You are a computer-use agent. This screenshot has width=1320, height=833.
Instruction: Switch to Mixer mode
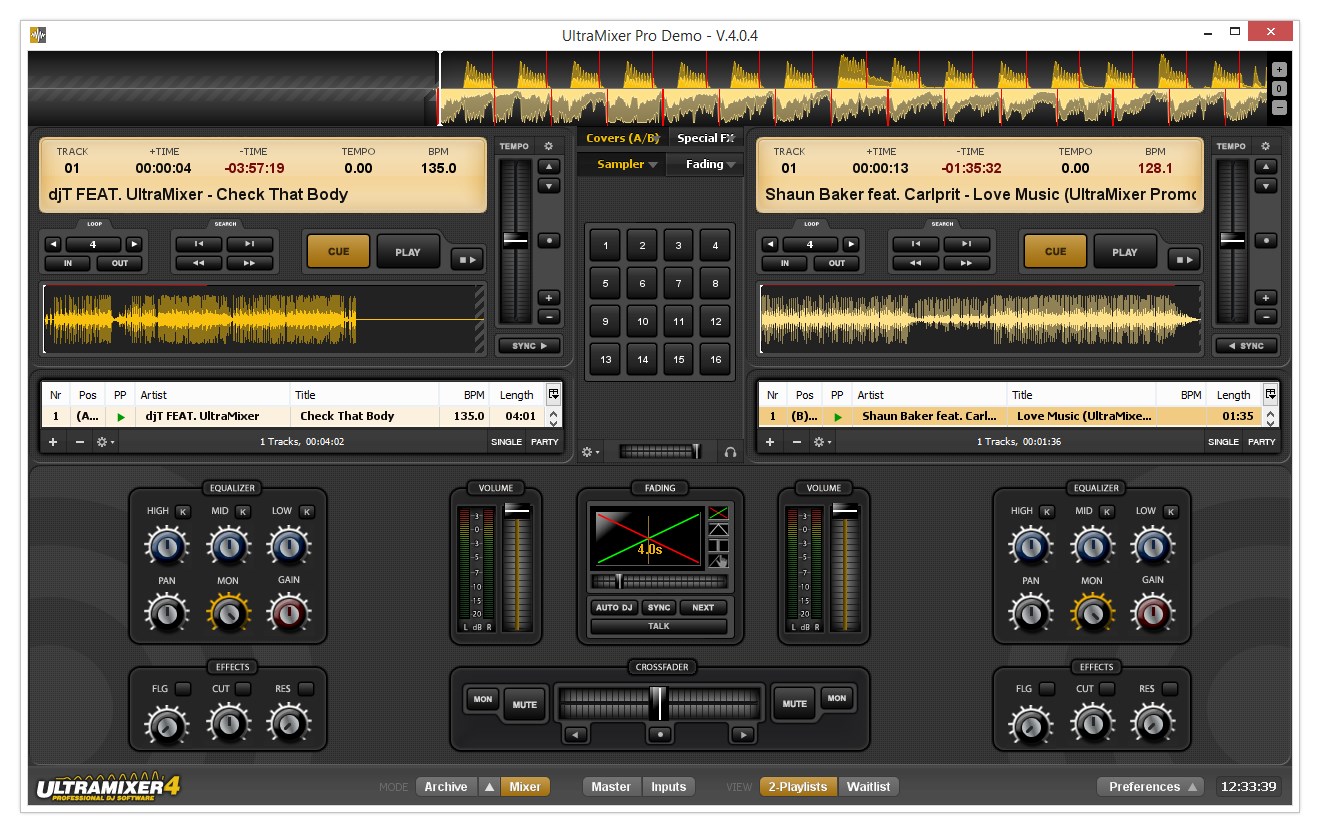click(525, 787)
